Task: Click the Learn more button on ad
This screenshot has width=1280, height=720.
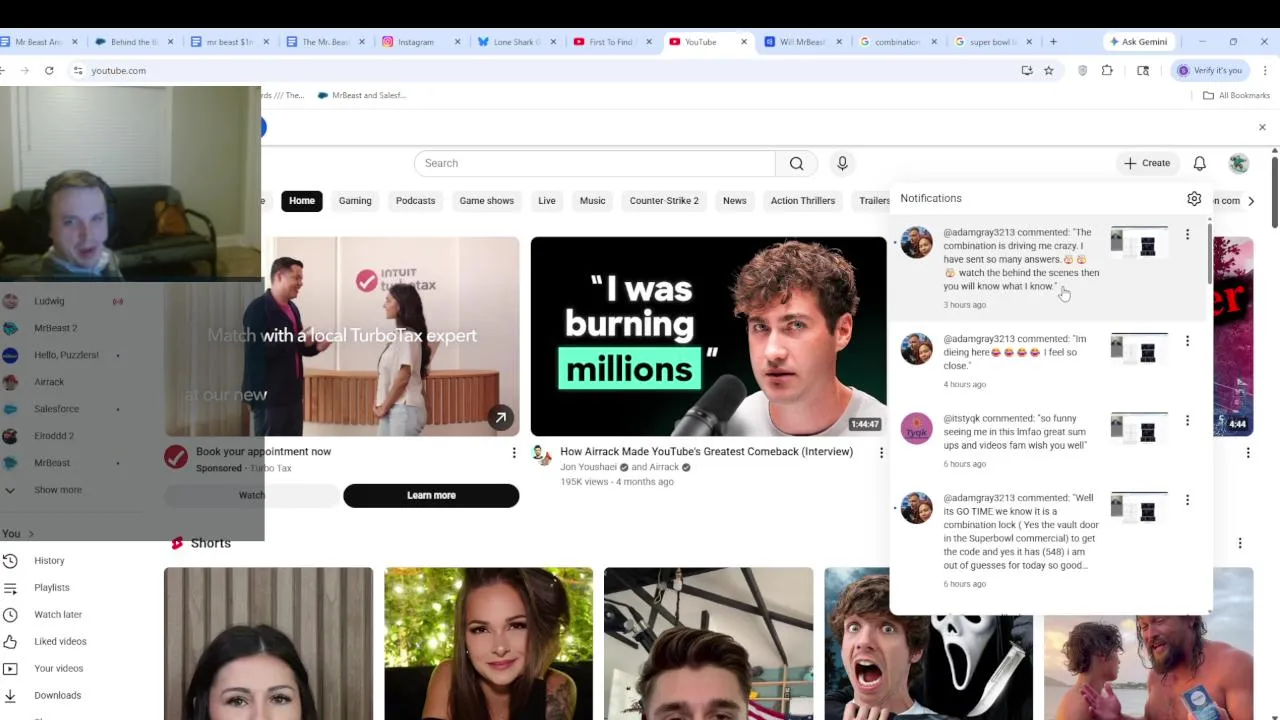Action: point(431,496)
